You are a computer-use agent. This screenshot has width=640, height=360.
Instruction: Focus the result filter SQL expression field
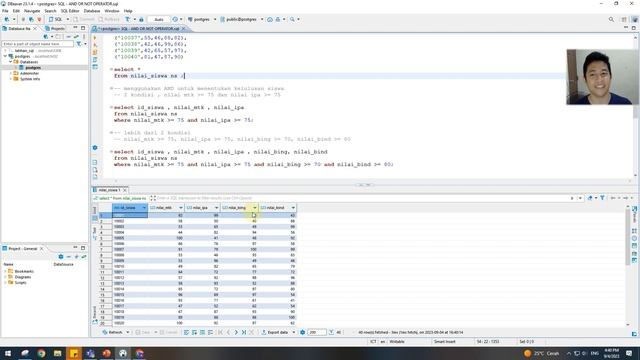(x=359, y=198)
